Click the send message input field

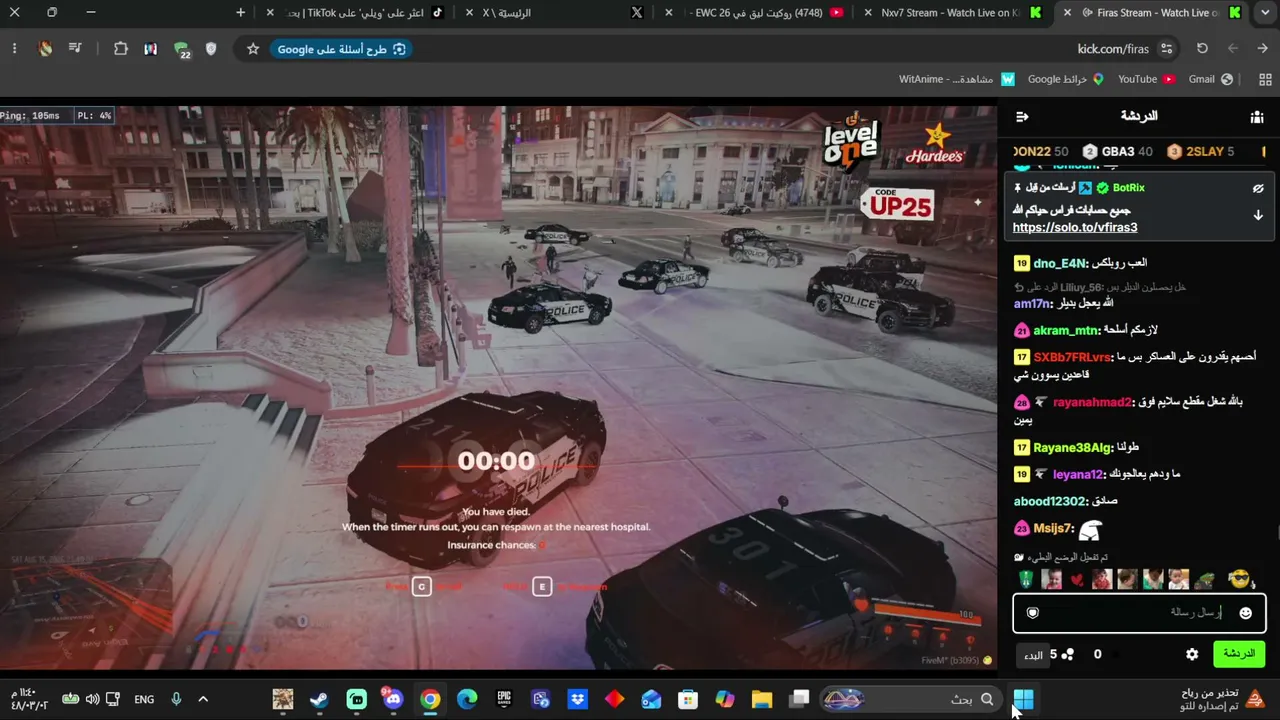click(x=1139, y=613)
